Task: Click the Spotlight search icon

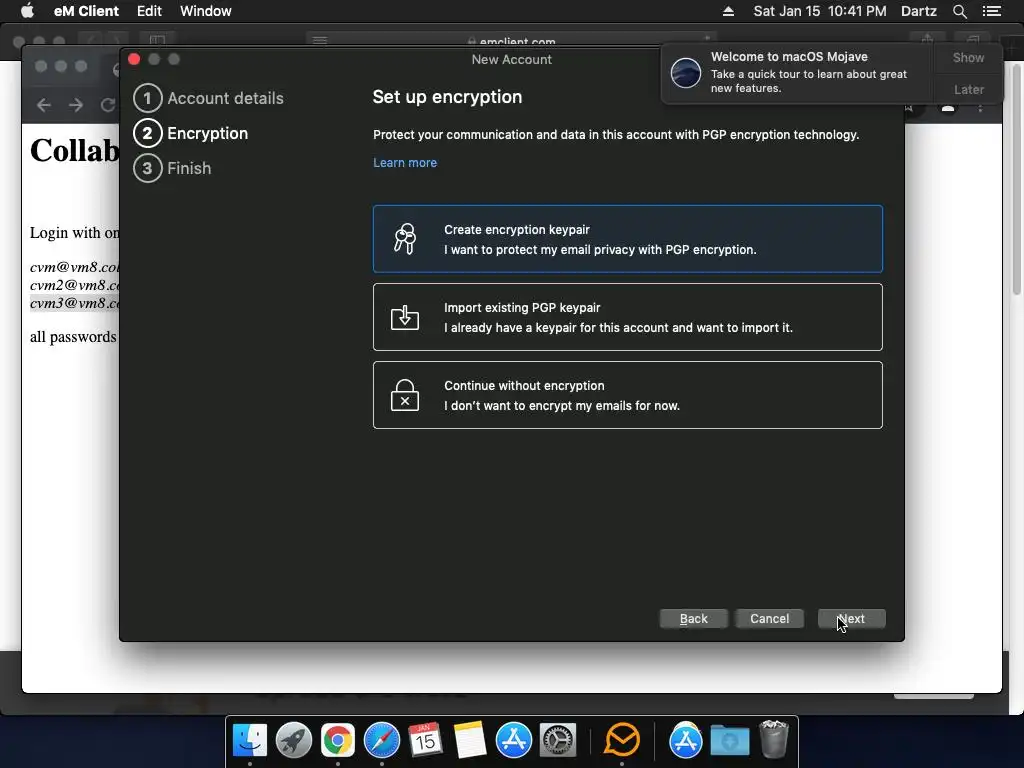Action: point(959,11)
